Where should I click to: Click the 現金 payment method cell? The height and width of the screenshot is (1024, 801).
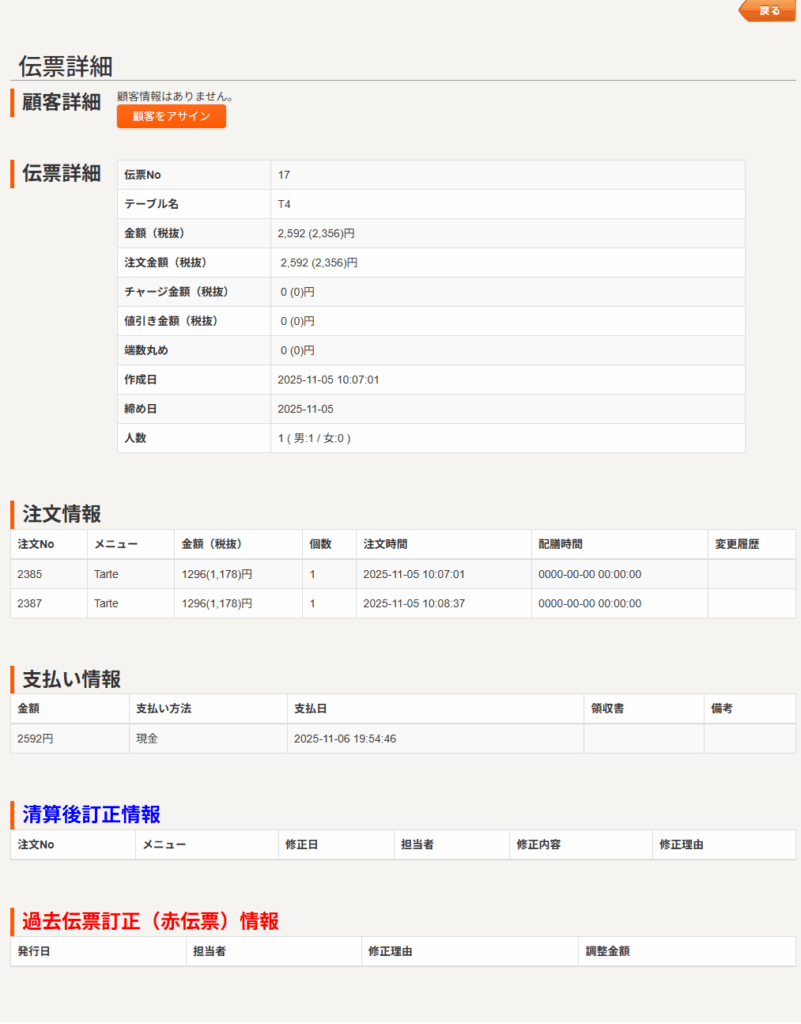(x=147, y=739)
